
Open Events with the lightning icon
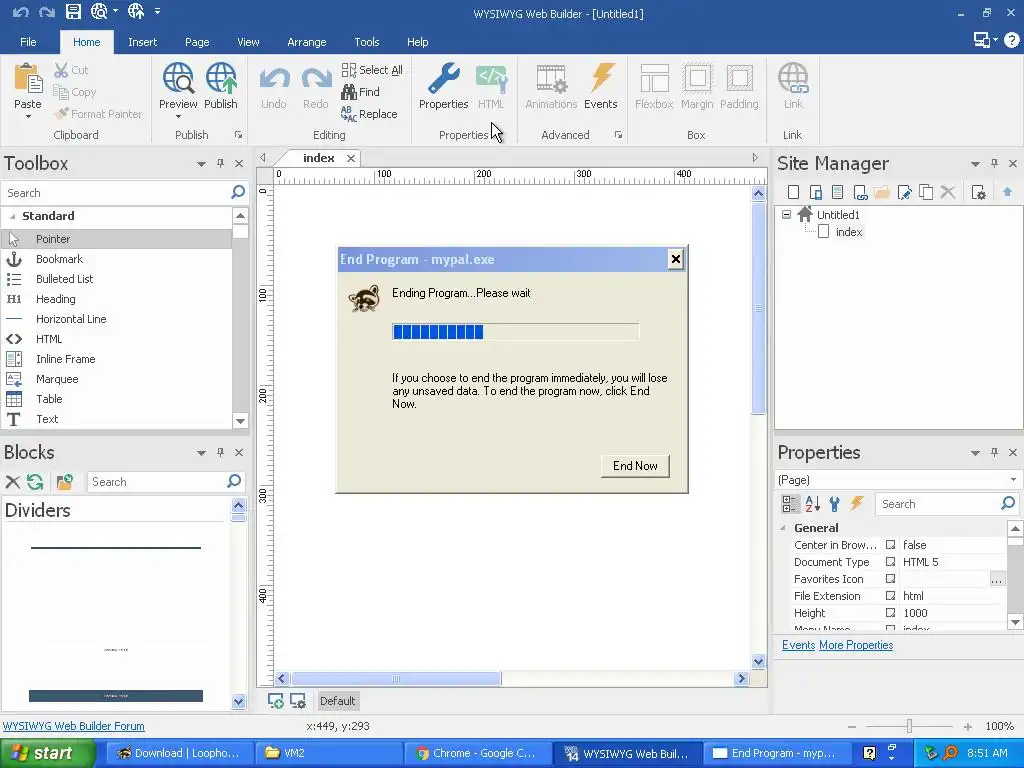(x=601, y=78)
